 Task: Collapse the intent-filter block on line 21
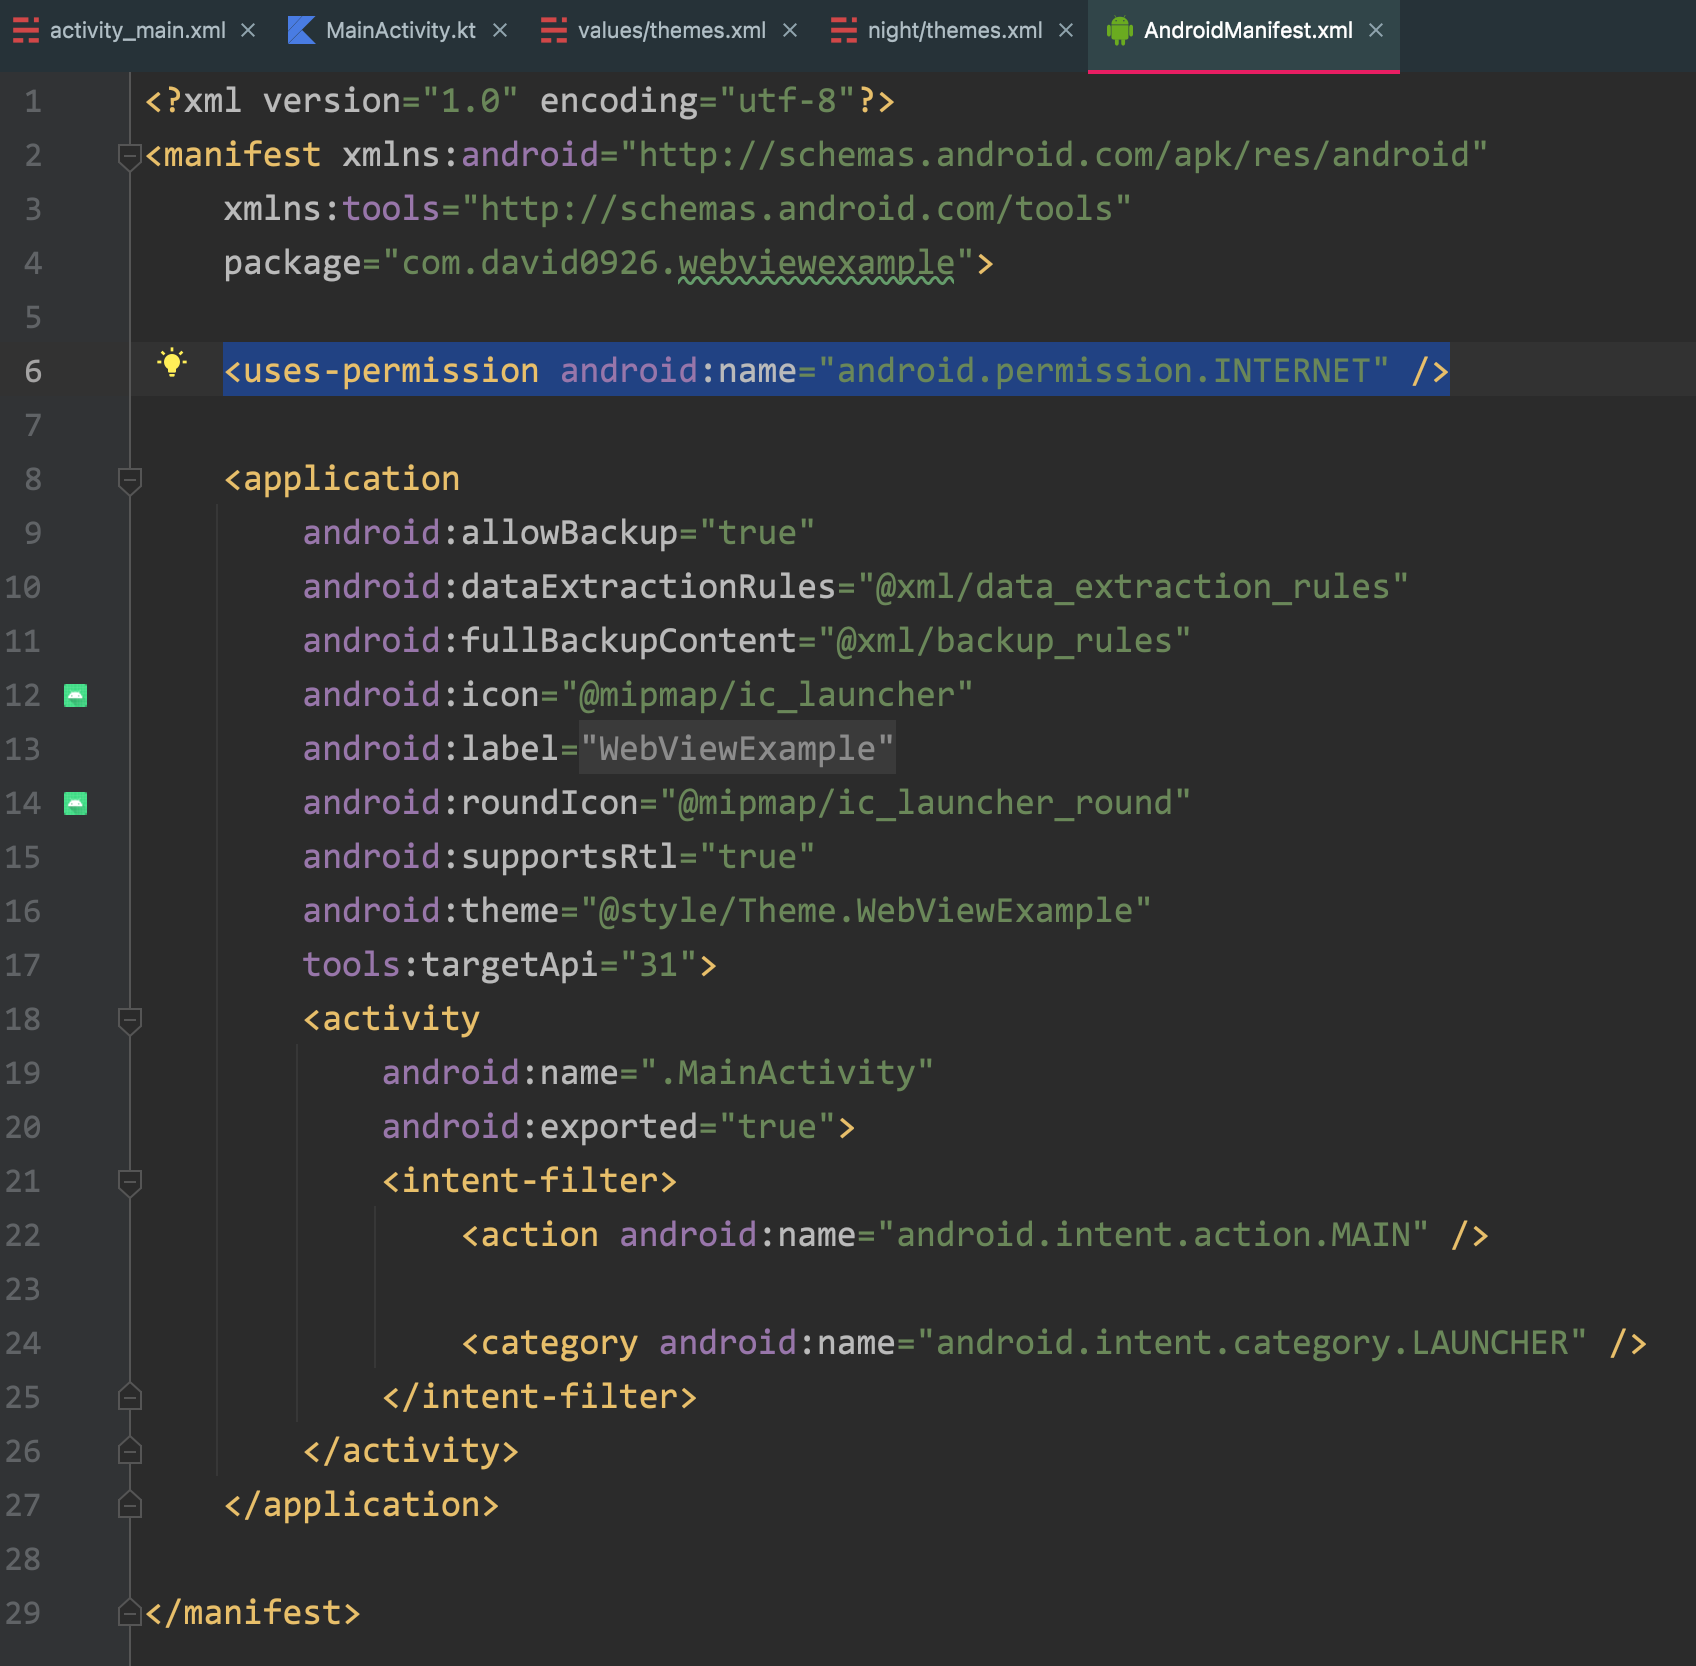pyautogui.click(x=129, y=1182)
